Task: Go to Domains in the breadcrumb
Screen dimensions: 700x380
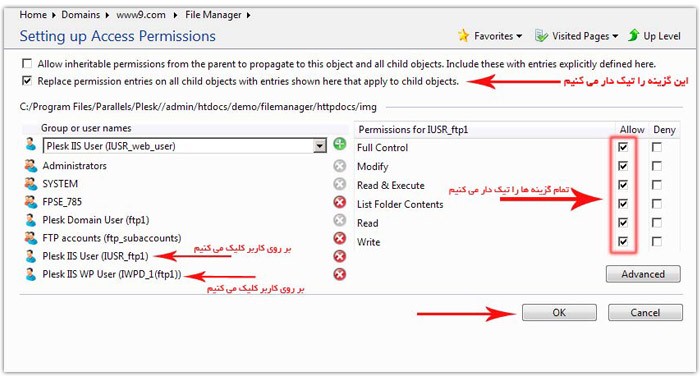Action: tap(80, 15)
